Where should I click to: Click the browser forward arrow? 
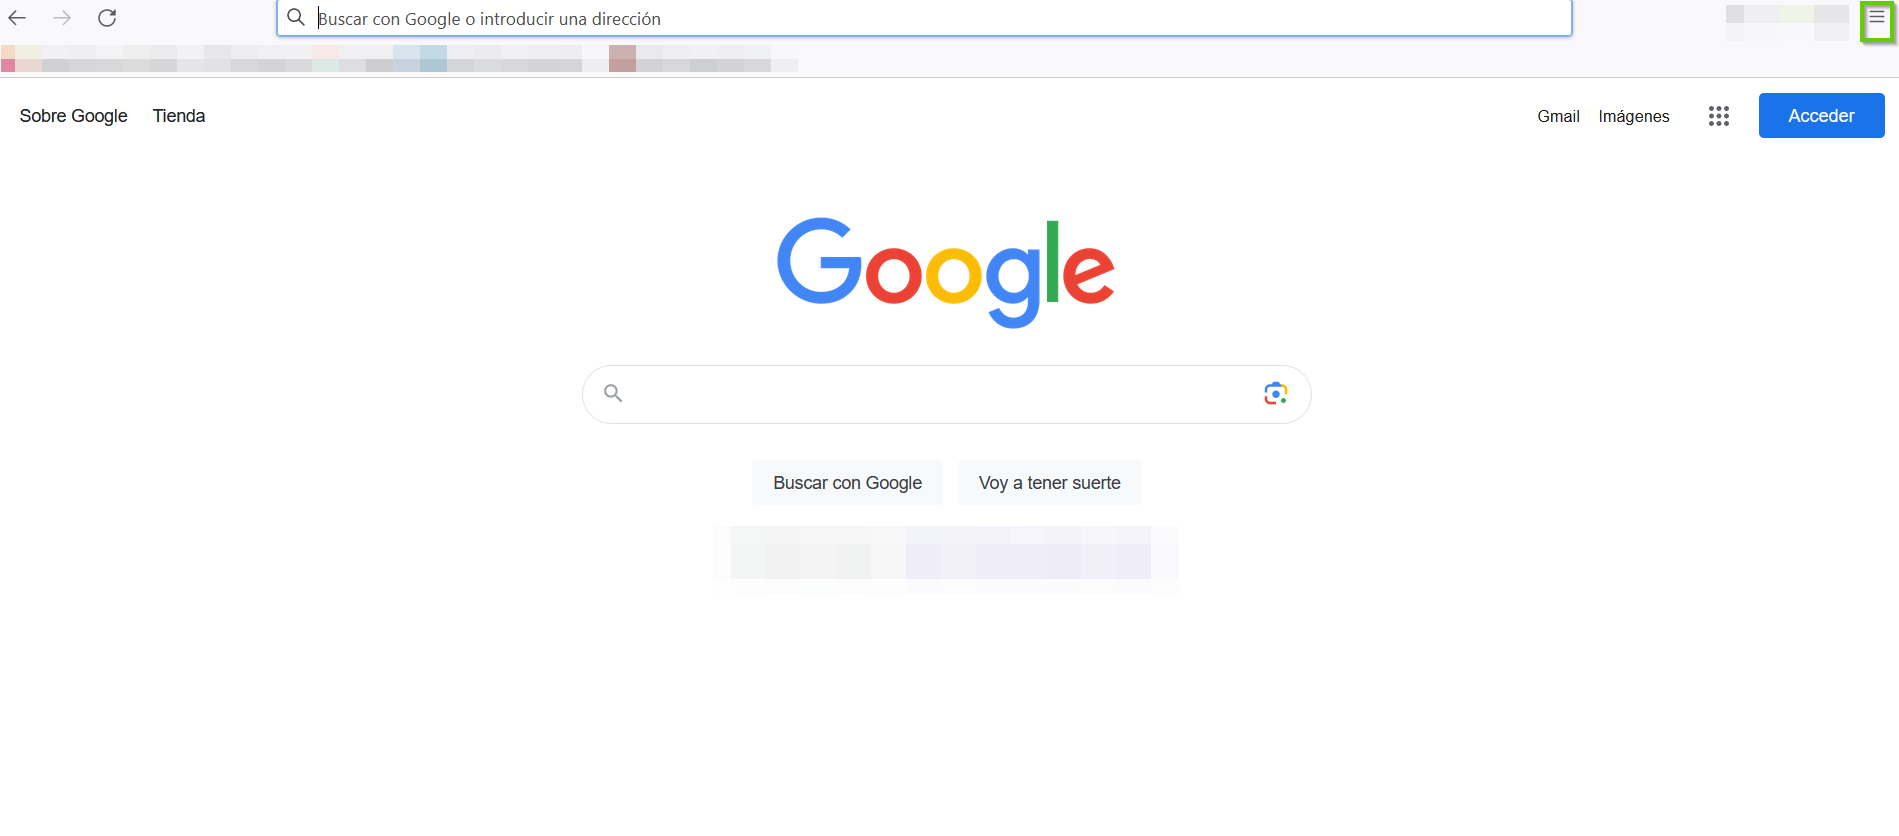pyautogui.click(x=62, y=18)
